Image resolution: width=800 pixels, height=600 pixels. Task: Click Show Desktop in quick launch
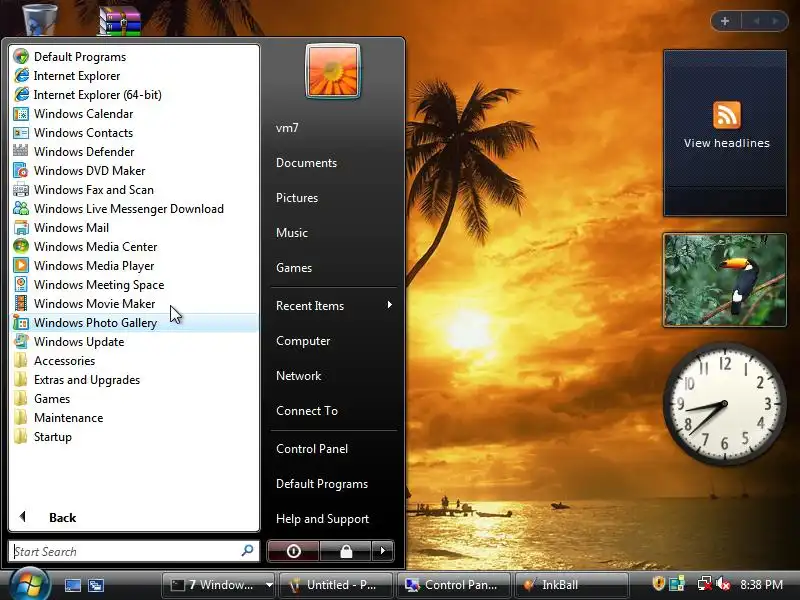[72, 585]
